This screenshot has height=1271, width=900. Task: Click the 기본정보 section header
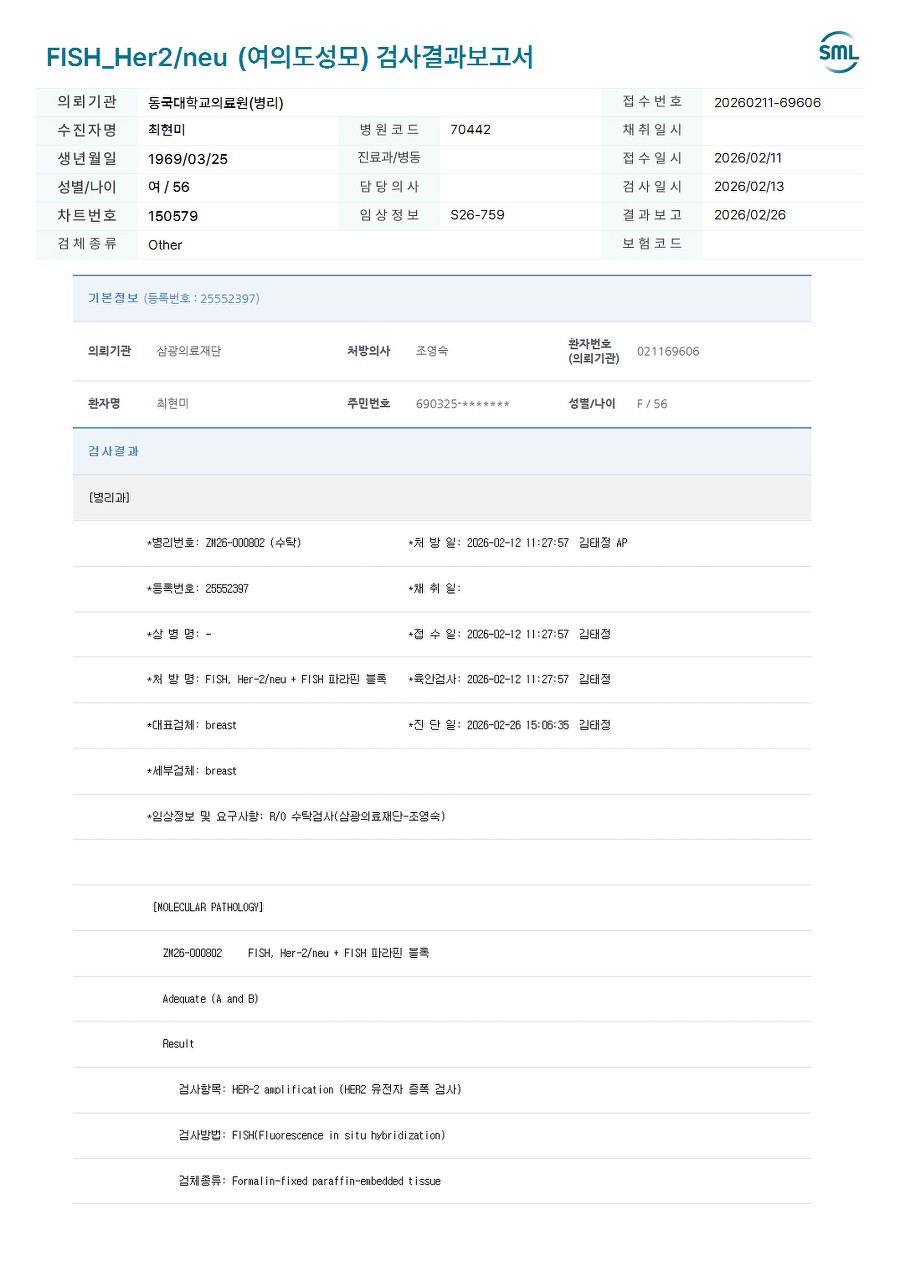click(x=442, y=298)
